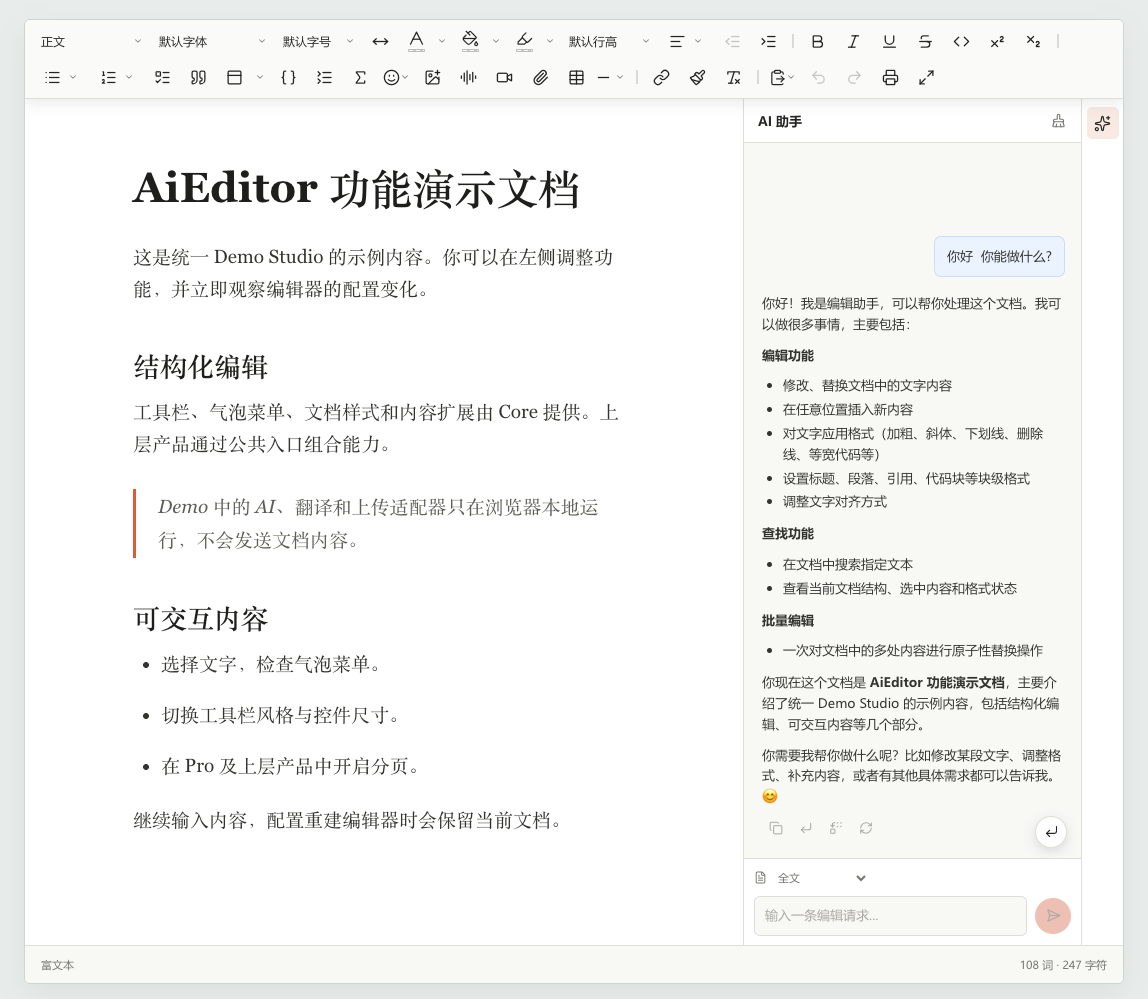Image resolution: width=1148 pixels, height=999 pixels.
Task: Activate the format painter brush
Action: click(x=697, y=78)
